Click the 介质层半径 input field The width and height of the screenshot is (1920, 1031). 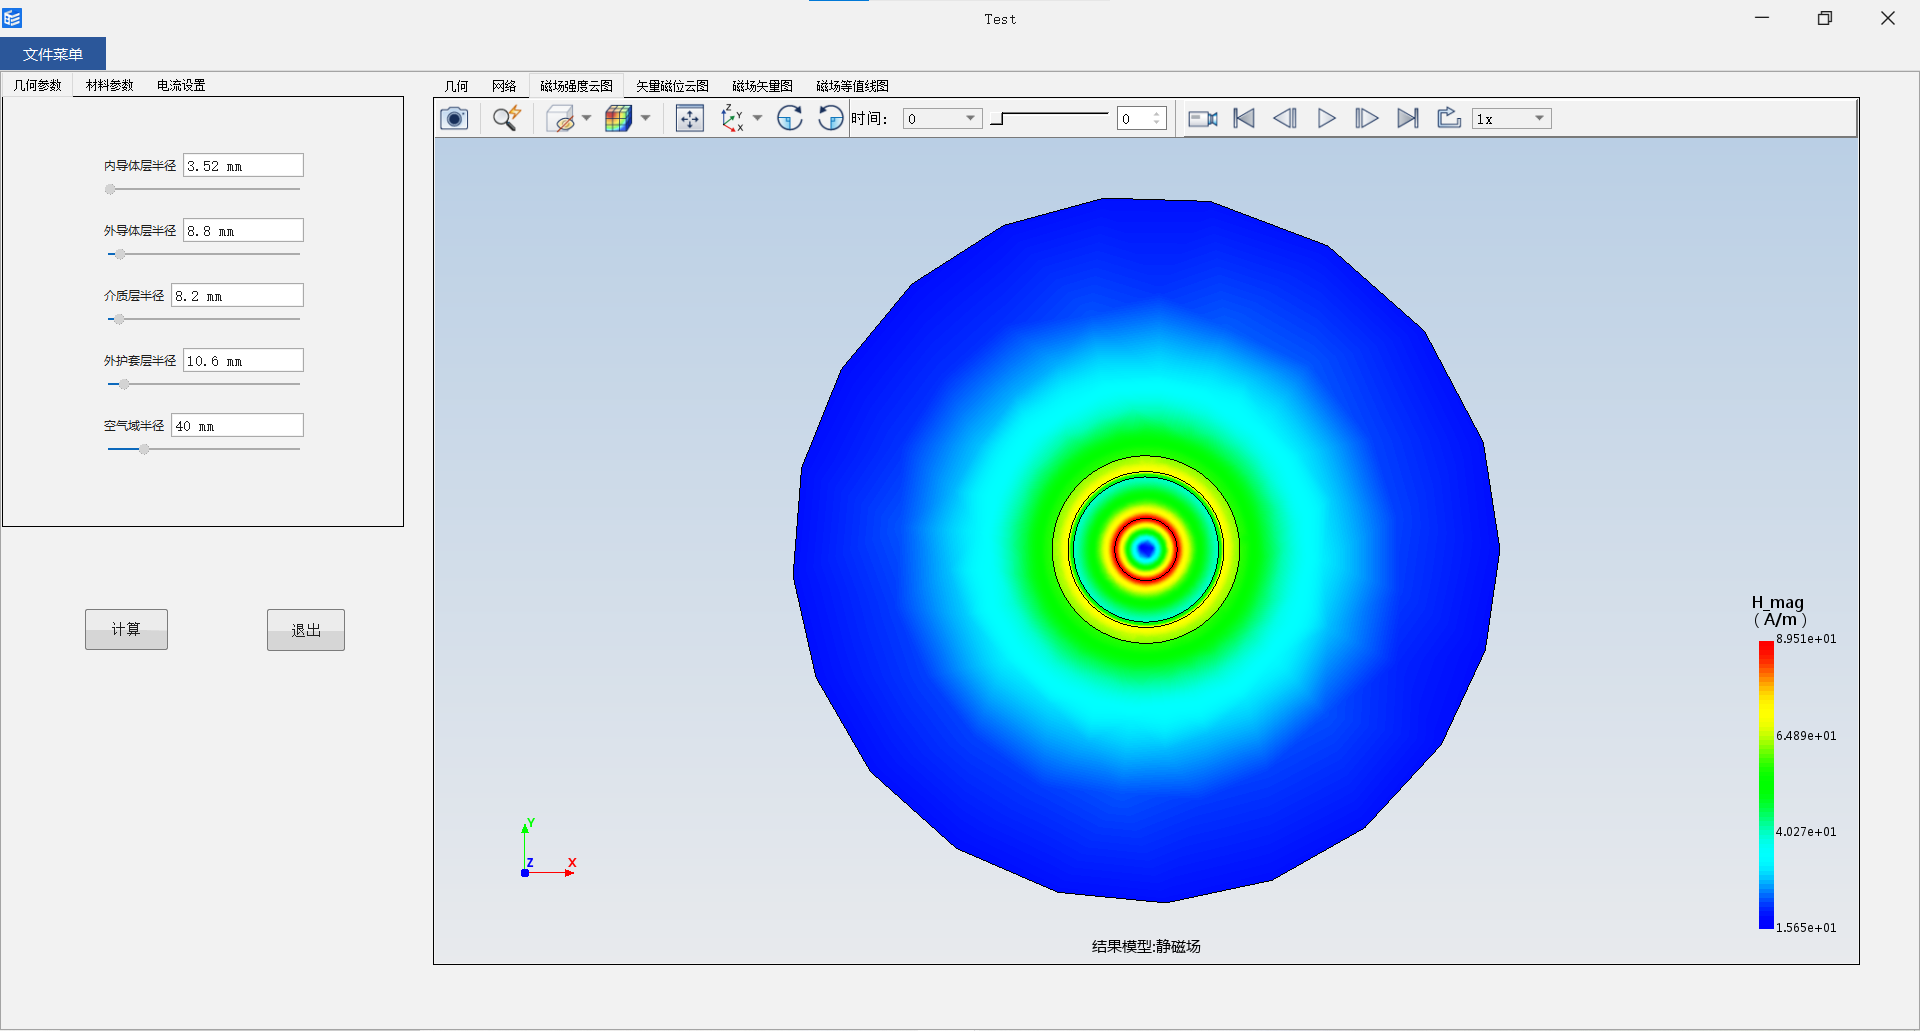[237, 296]
